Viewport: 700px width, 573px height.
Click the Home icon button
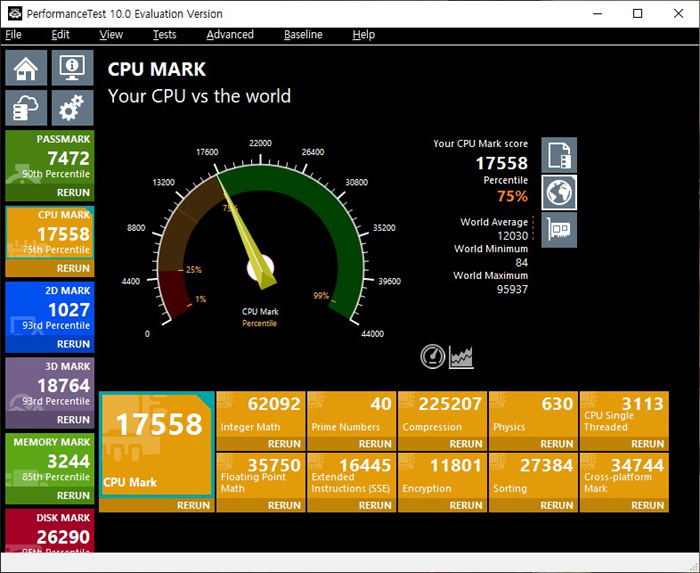[x=27, y=69]
